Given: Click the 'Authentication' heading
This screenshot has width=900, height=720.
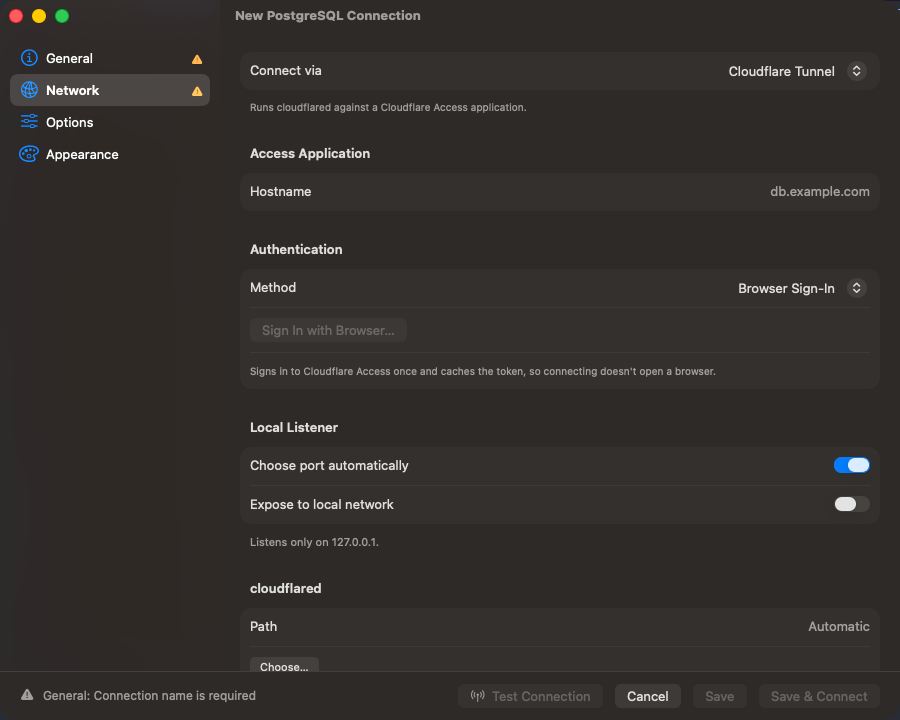Looking at the screenshot, I should [x=296, y=249].
